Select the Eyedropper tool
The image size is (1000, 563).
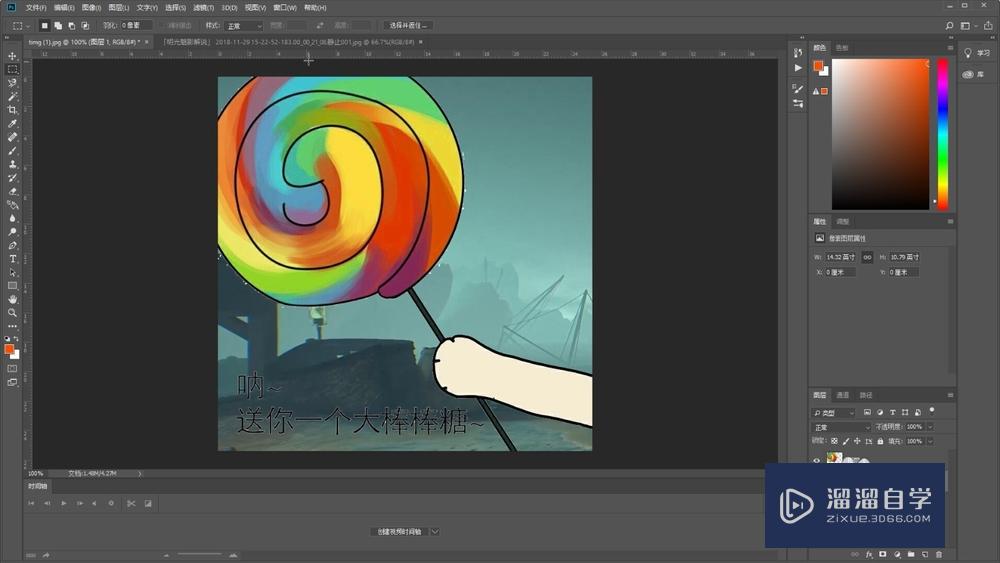tap(13, 124)
